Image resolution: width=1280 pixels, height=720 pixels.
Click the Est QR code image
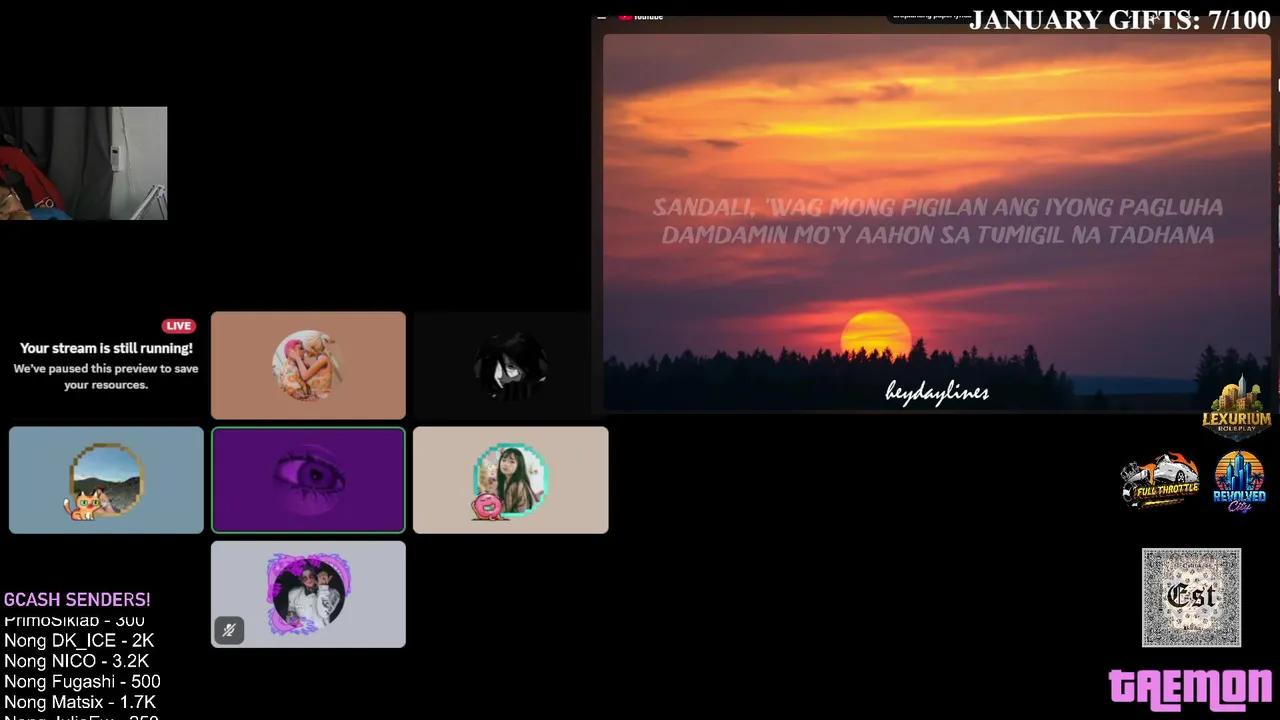[x=1192, y=597]
